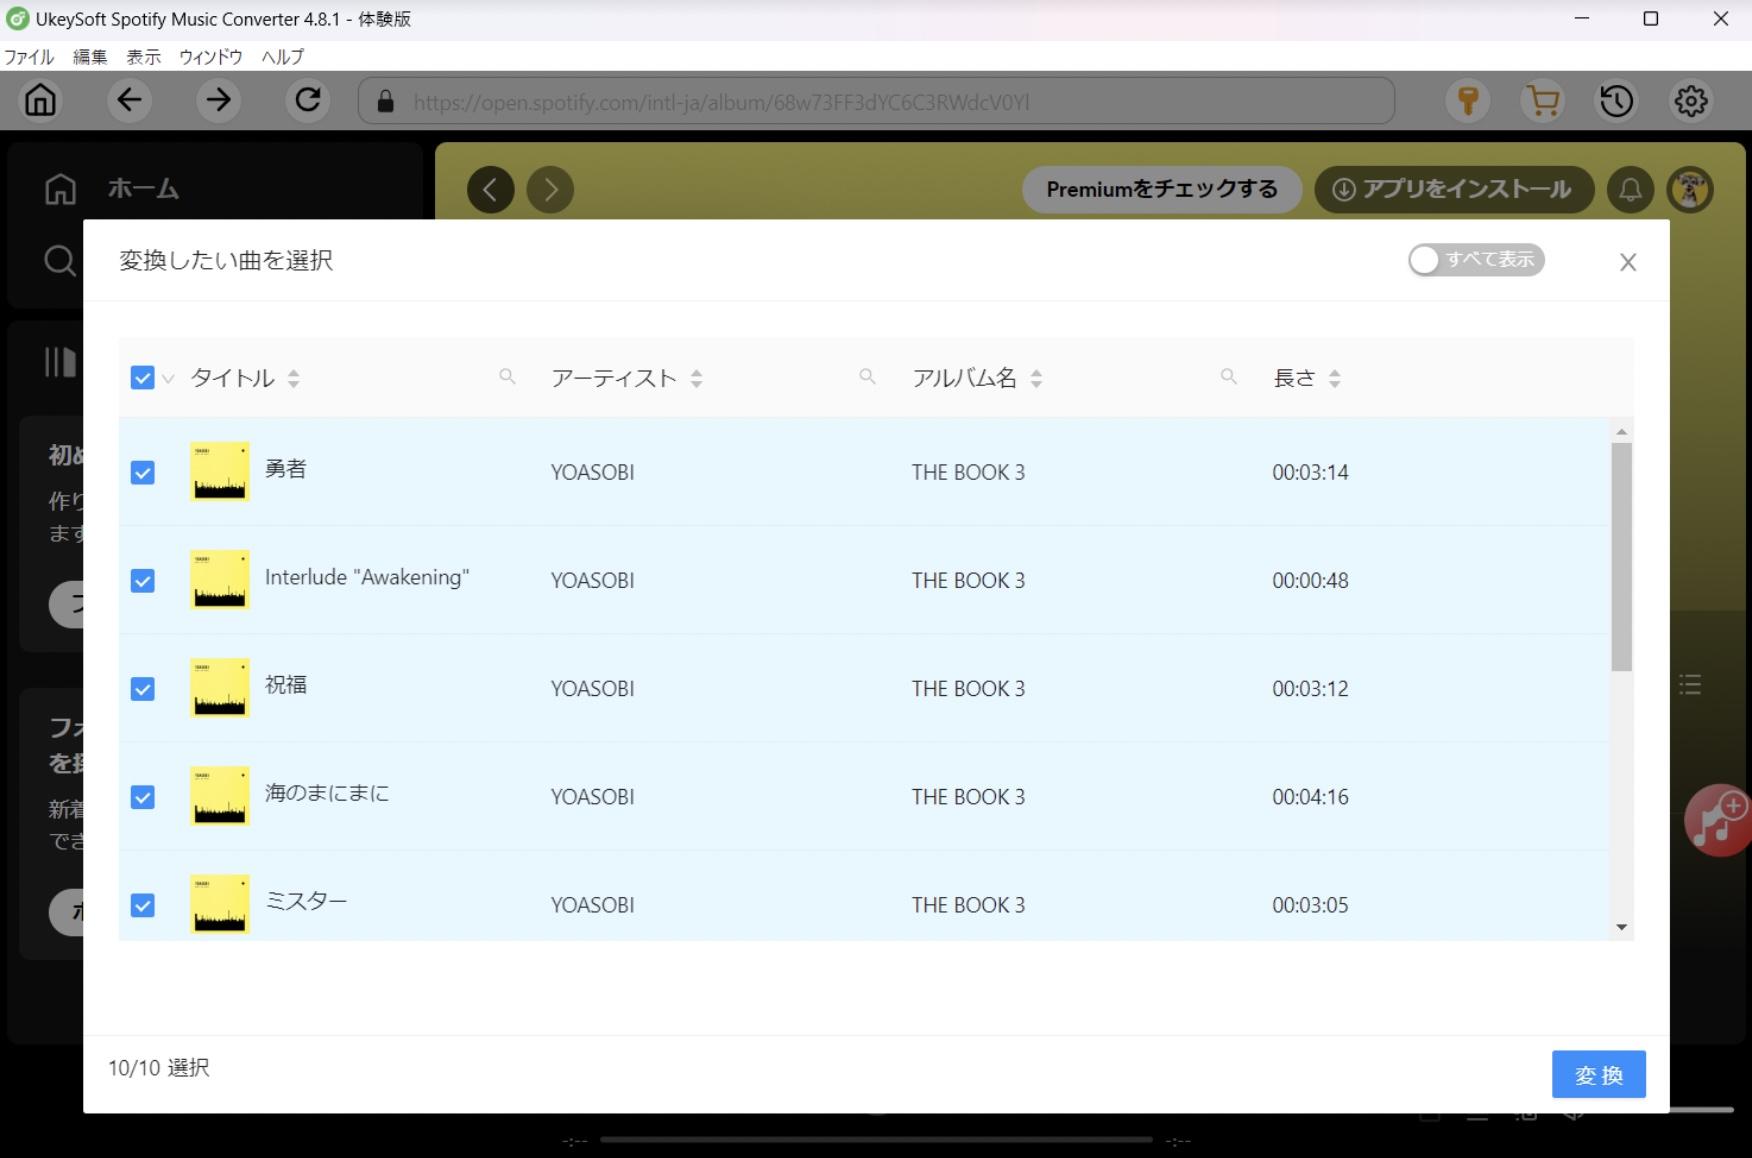Image resolution: width=1752 pixels, height=1158 pixels.
Task: Click Spotify back chevron button
Action: (491, 189)
